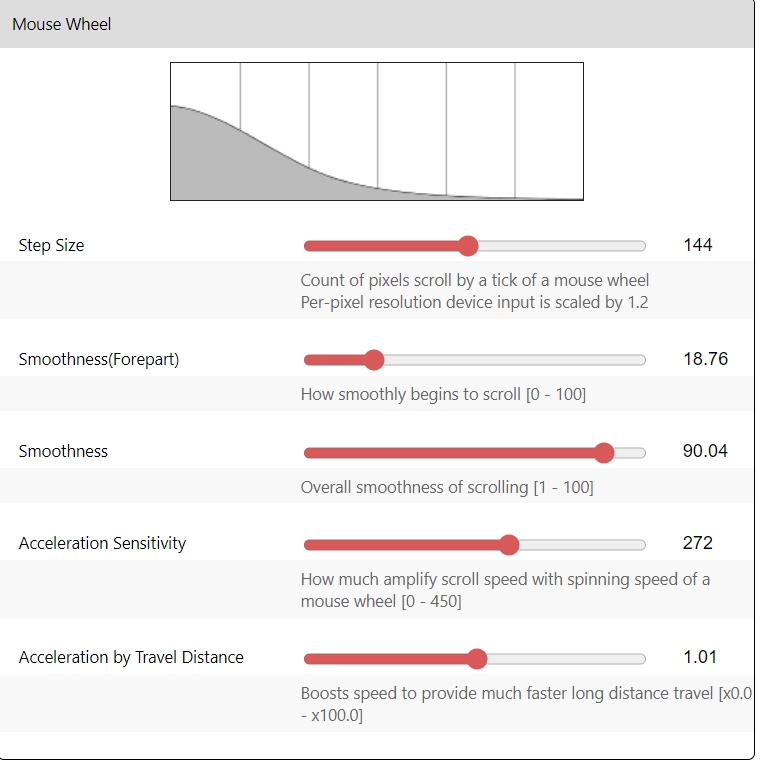Click the Smoothness(Forepart) slider handle
This screenshot has height=760, width=761.
click(x=374, y=360)
